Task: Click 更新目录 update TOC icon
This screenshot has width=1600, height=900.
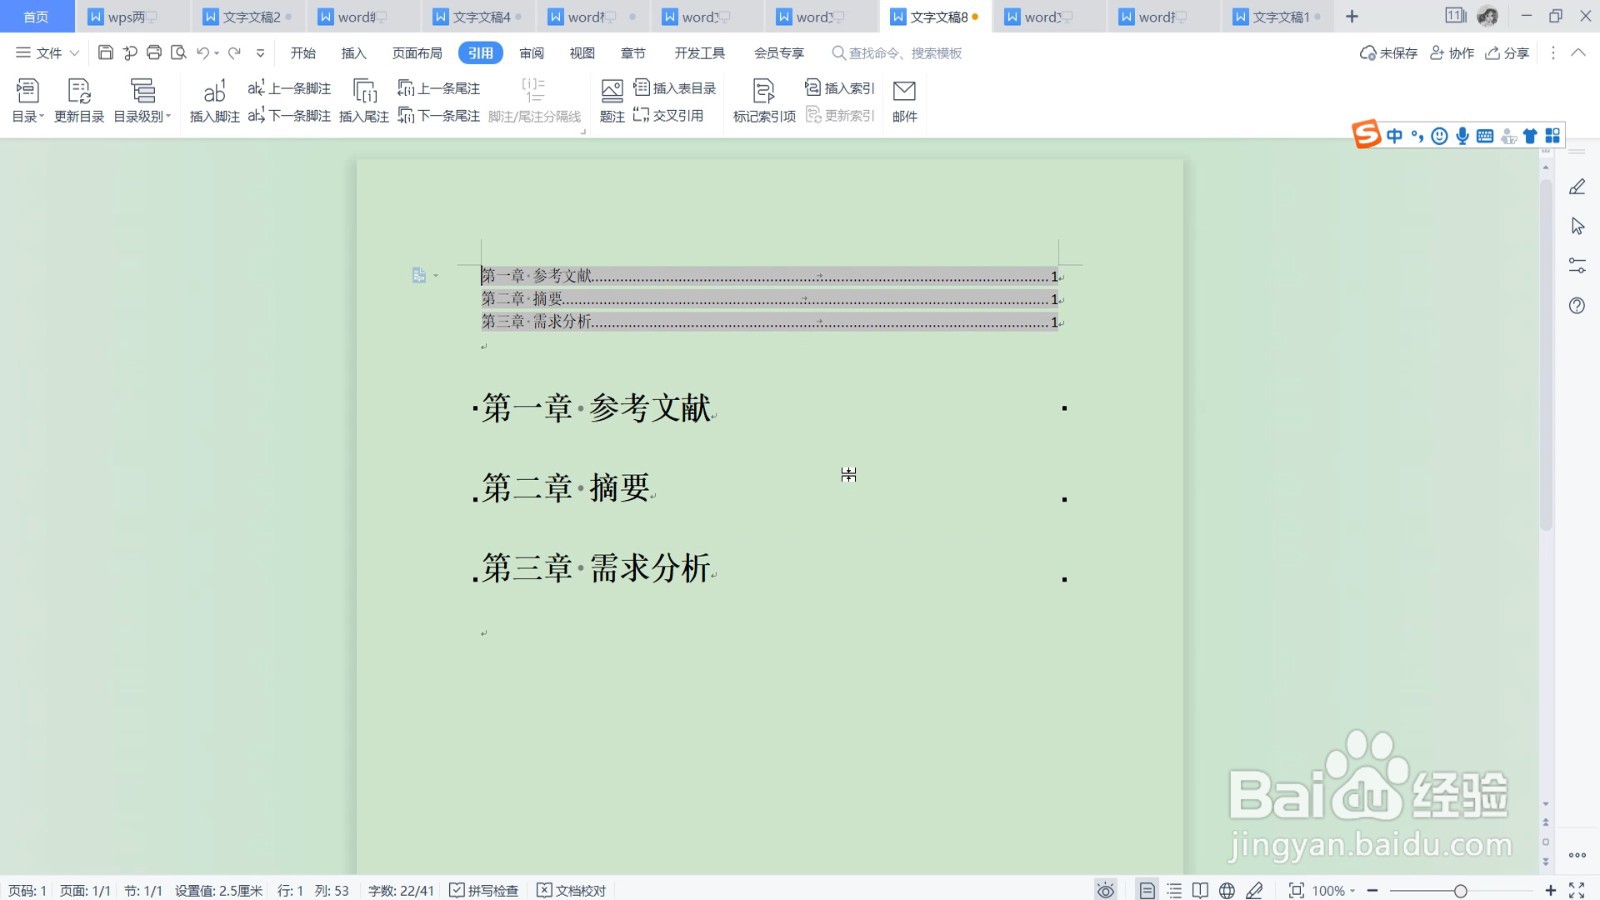Action: point(79,101)
